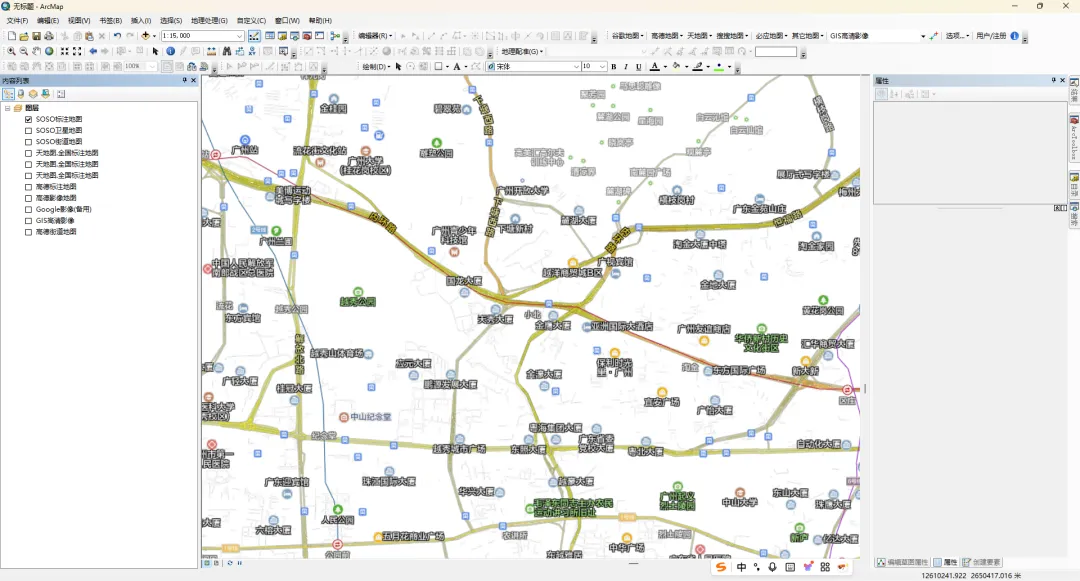
Task: Open the 编辑器(R) dropdown
Action: [375, 36]
